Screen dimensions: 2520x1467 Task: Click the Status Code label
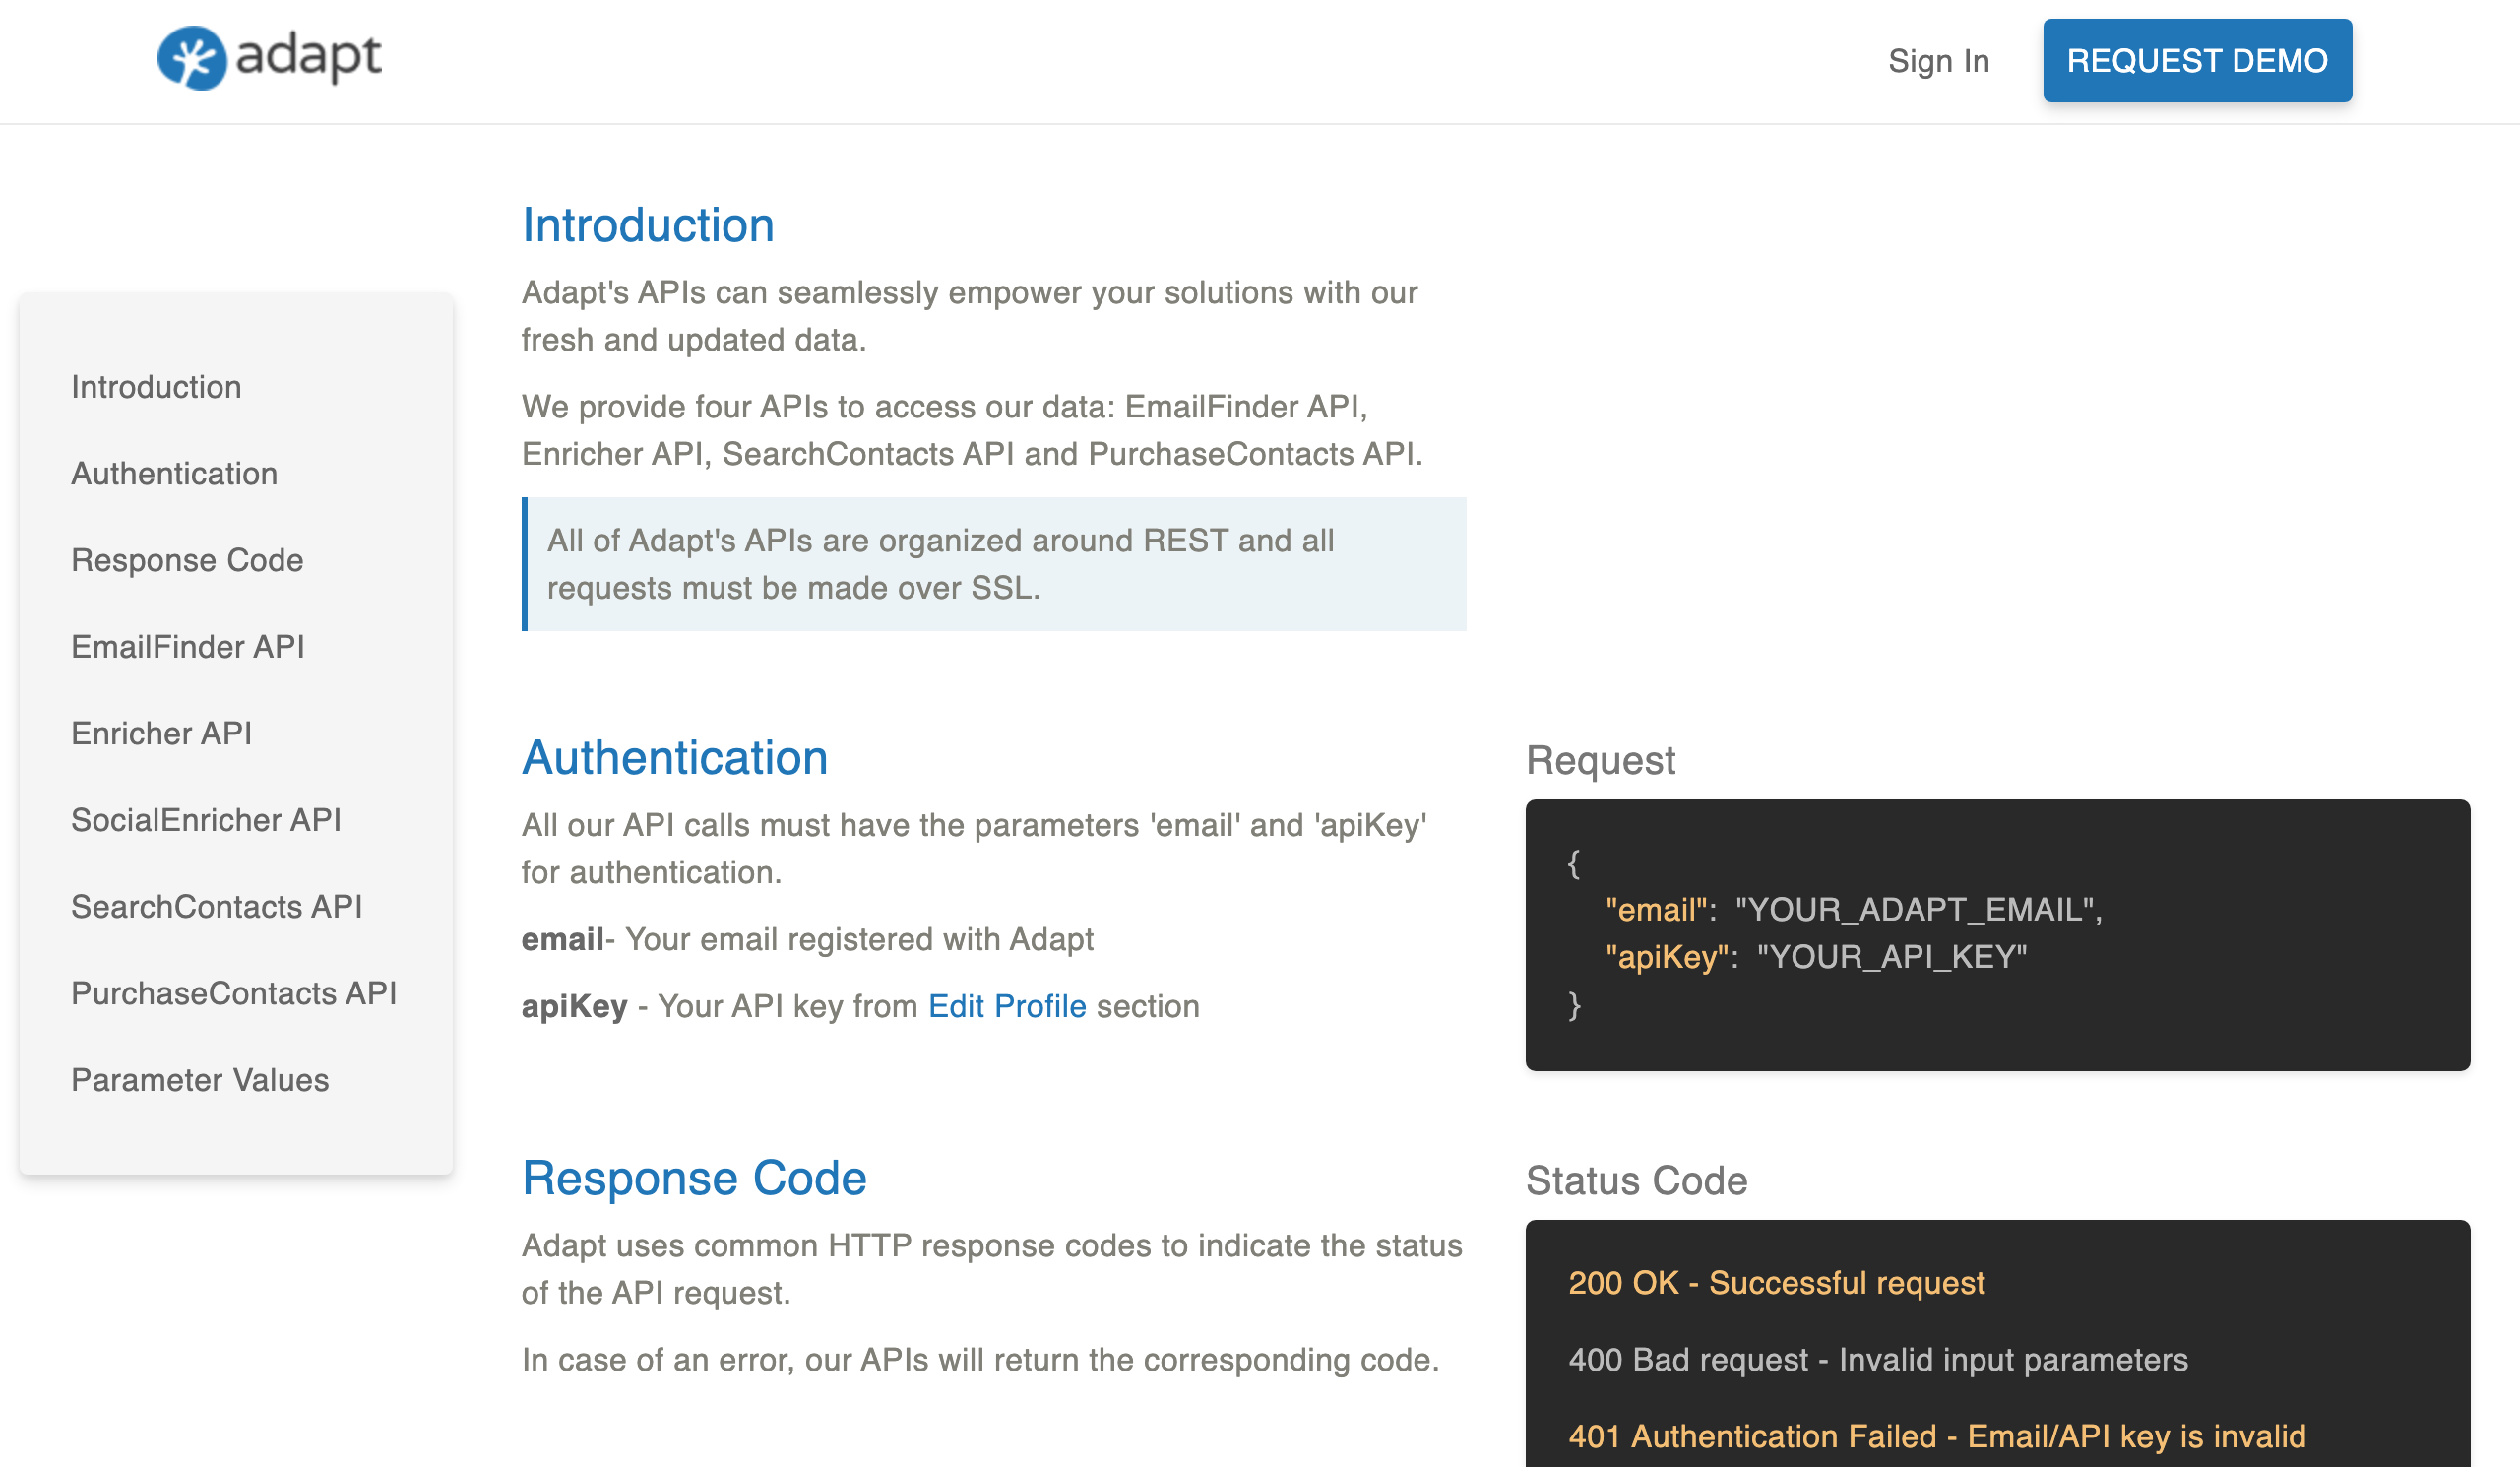1636,1181
